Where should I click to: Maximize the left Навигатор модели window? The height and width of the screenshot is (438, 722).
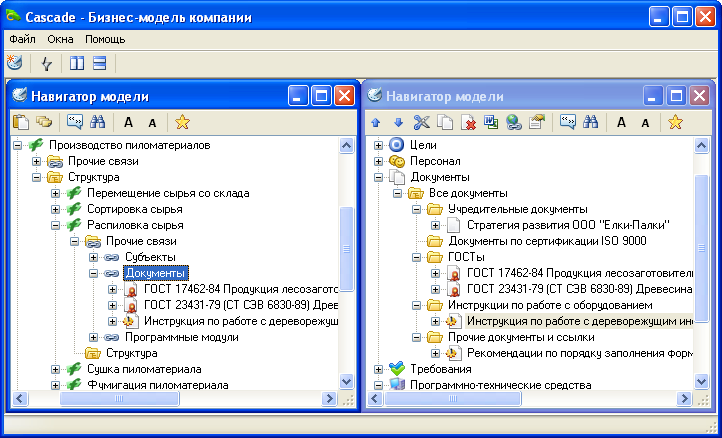click(x=321, y=96)
